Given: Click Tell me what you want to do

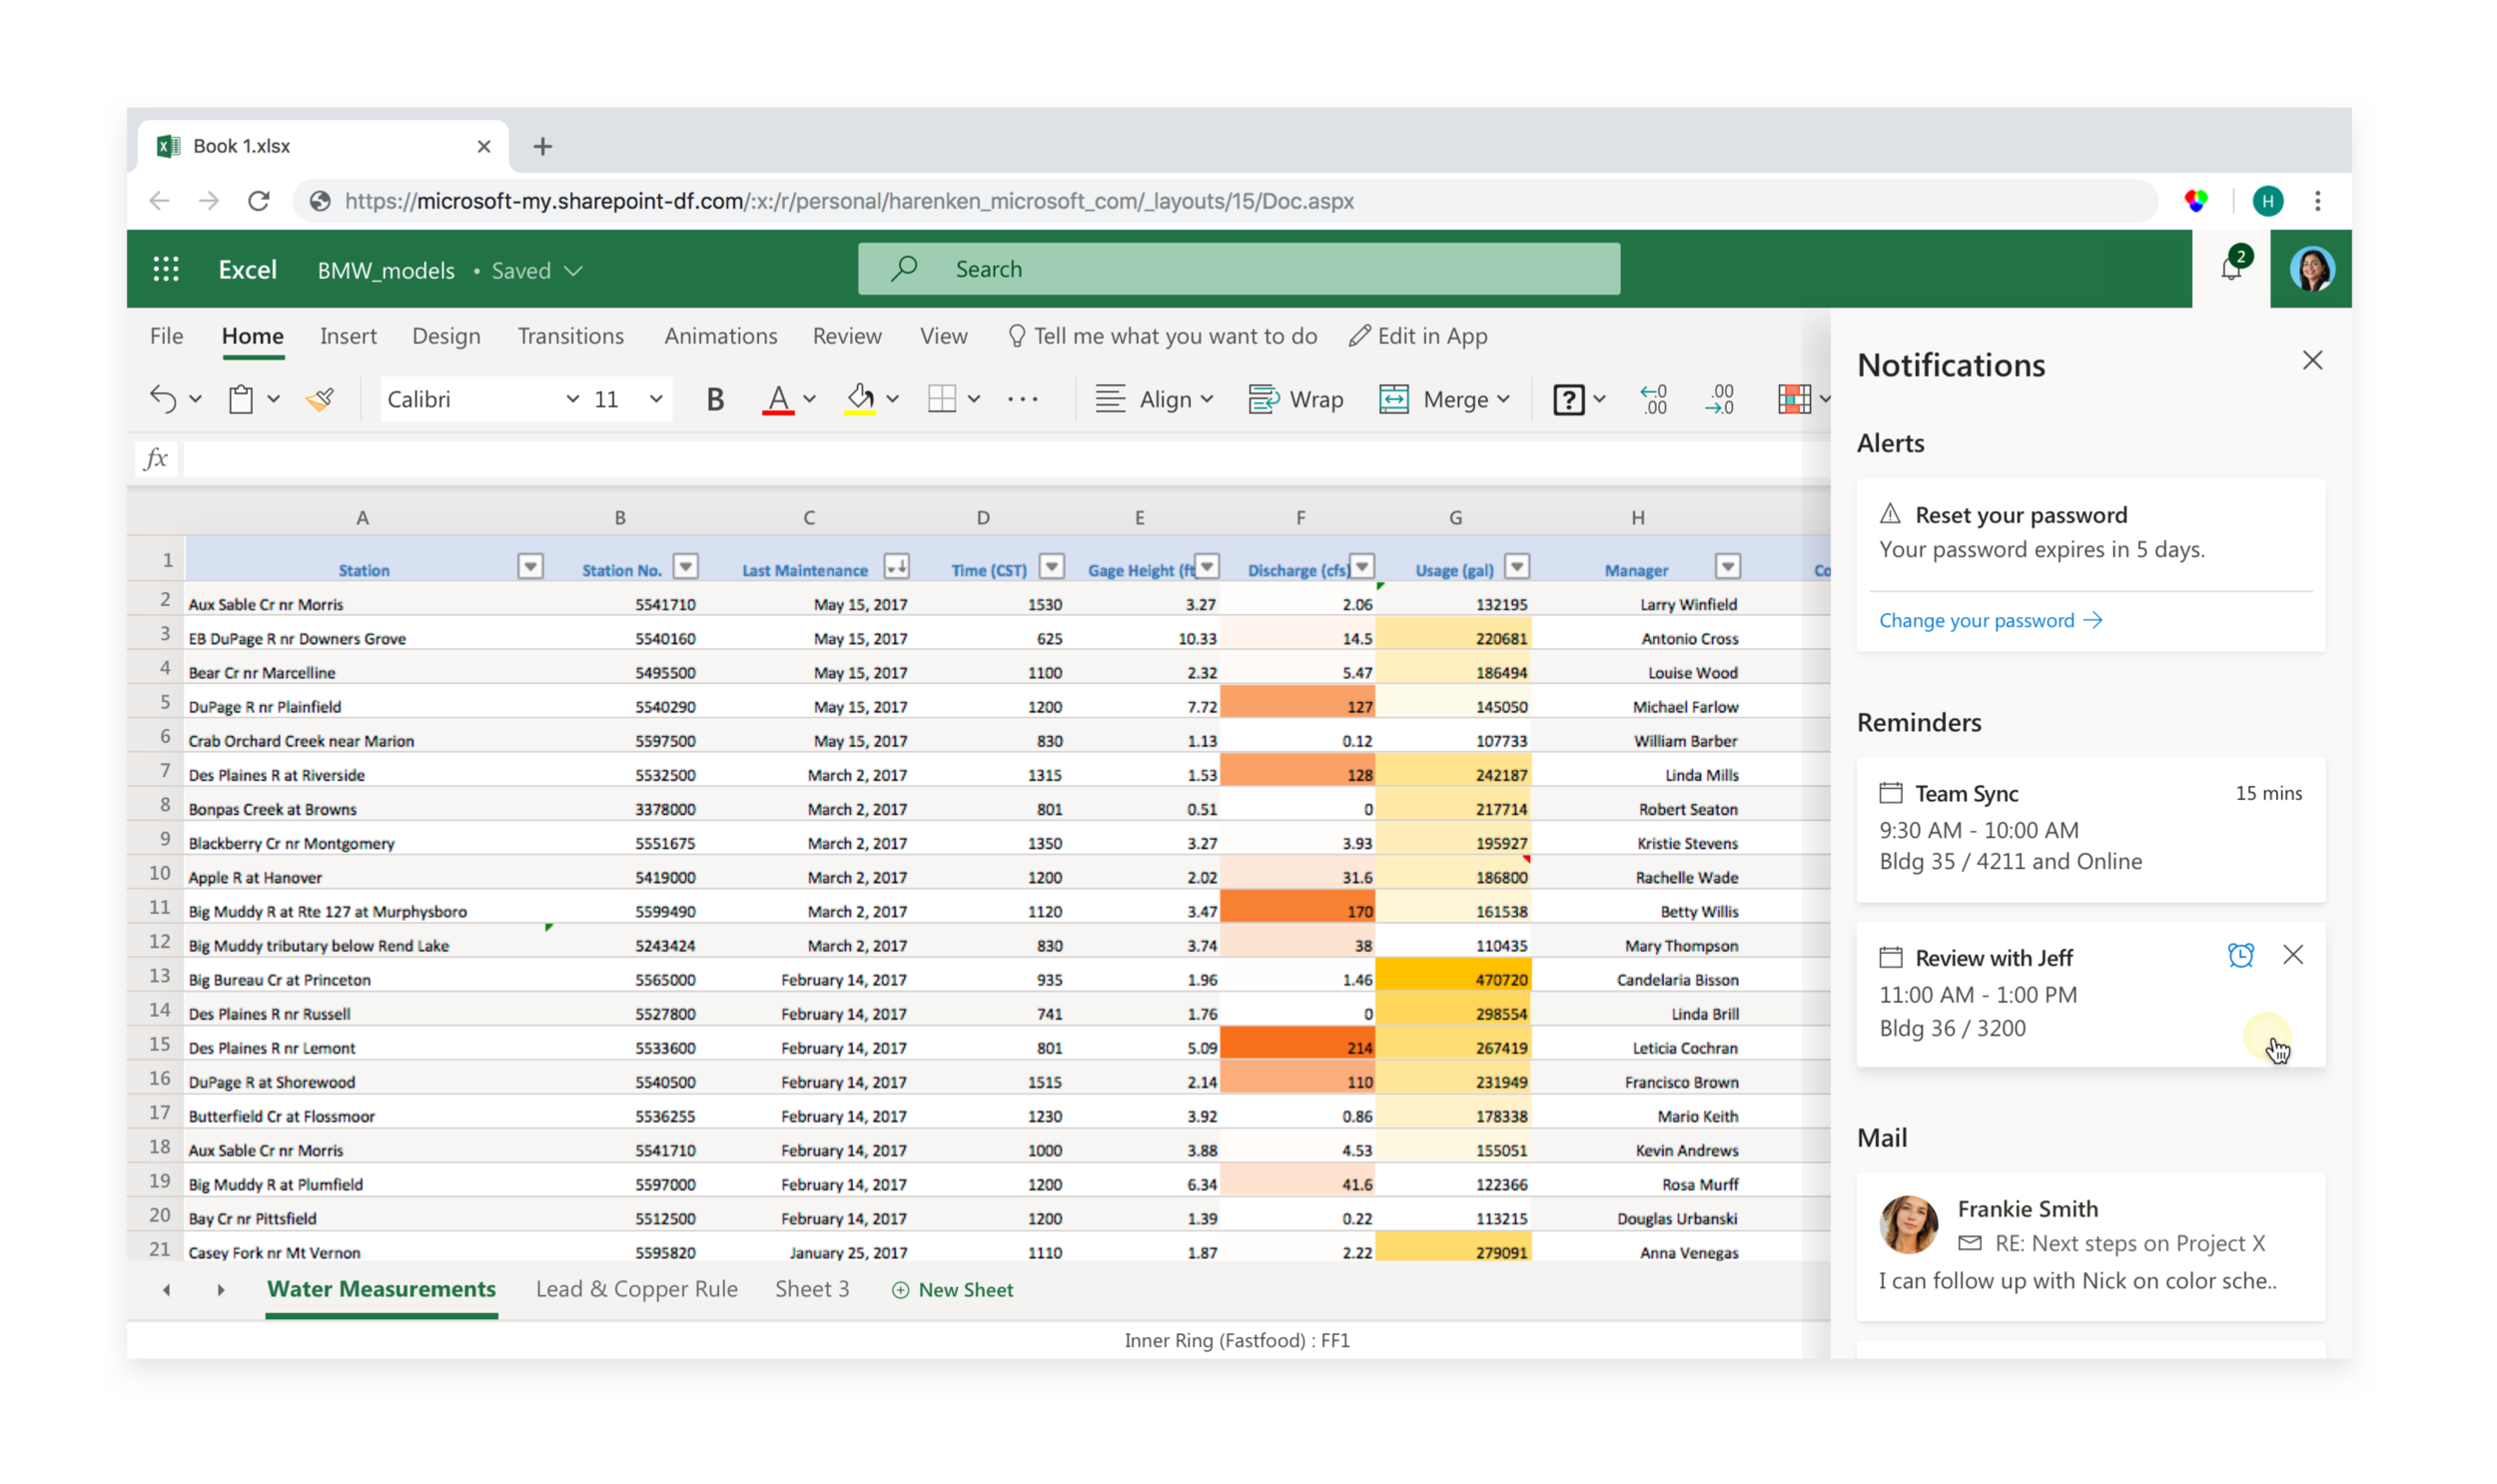Looking at the screenshot, I should click(x=1162, y=336).
